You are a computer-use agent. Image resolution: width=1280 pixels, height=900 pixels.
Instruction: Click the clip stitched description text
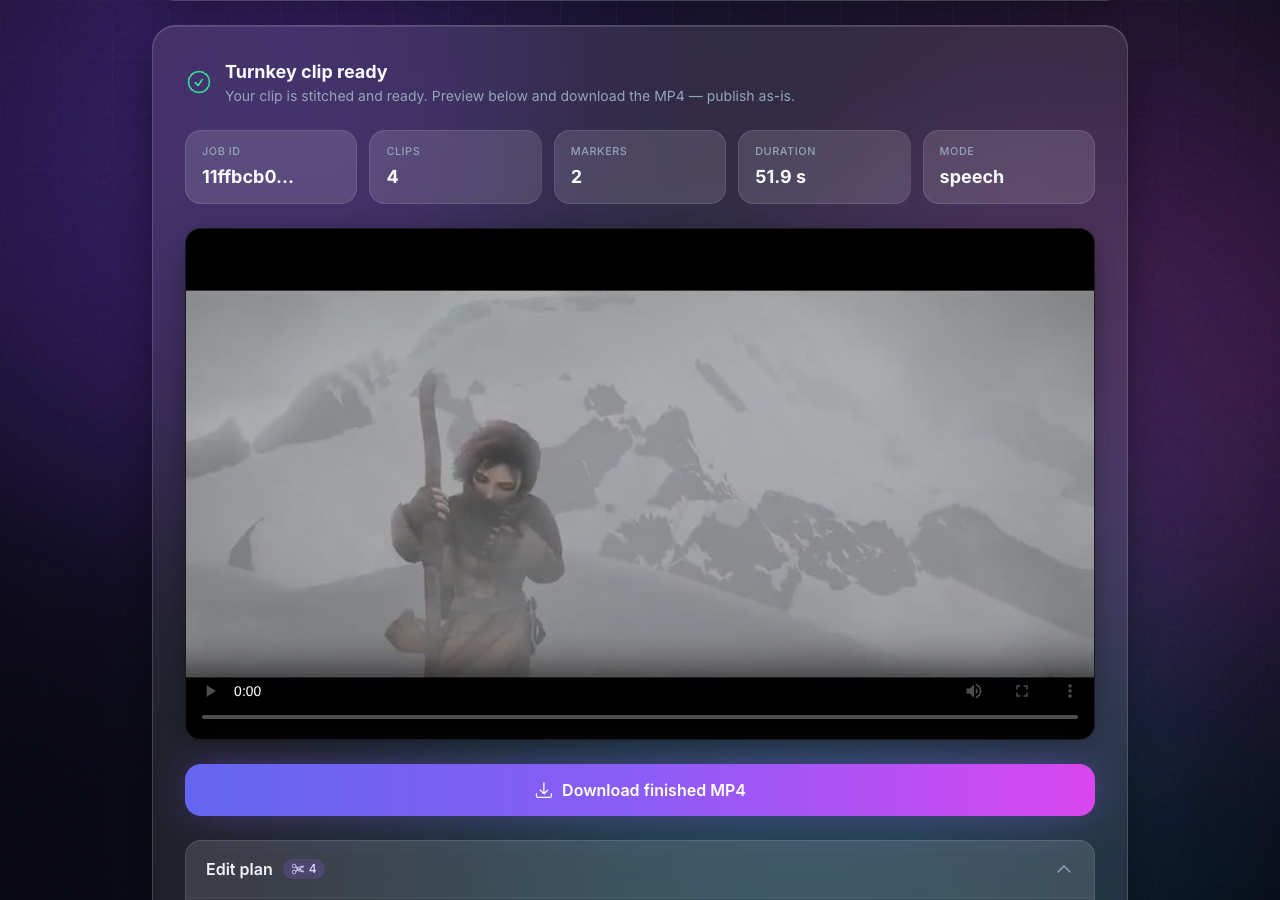(x=510, y=96)
